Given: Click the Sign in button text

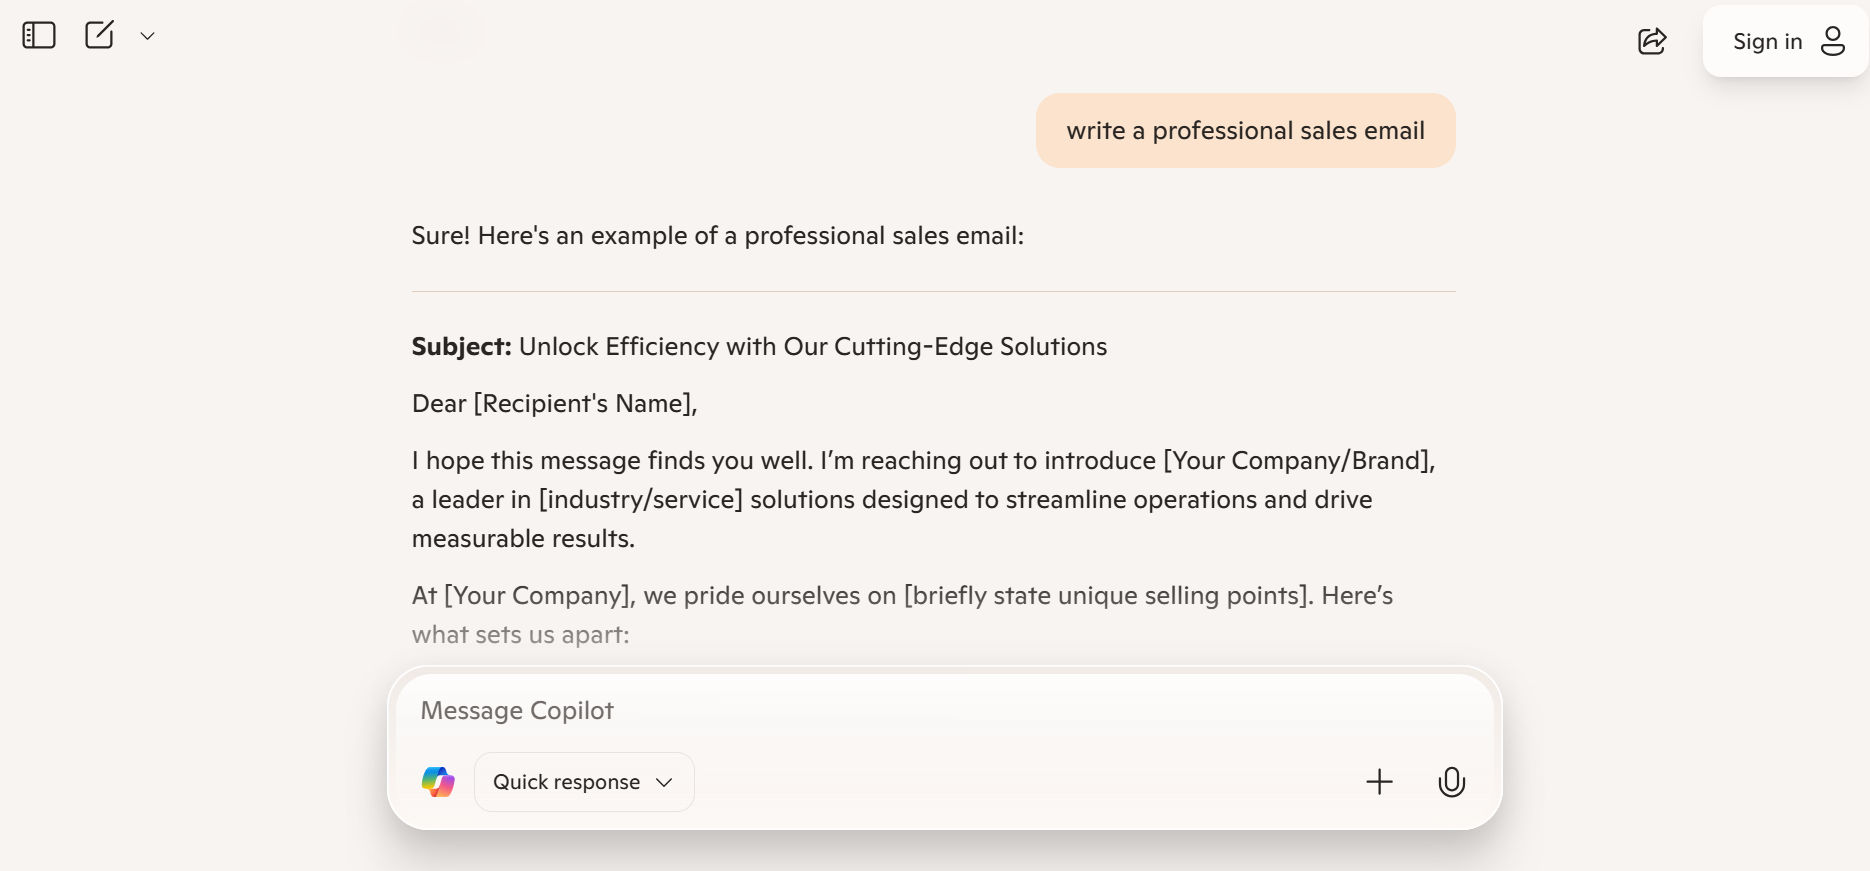Looking at the screenshot, I should click(1767, 41).
